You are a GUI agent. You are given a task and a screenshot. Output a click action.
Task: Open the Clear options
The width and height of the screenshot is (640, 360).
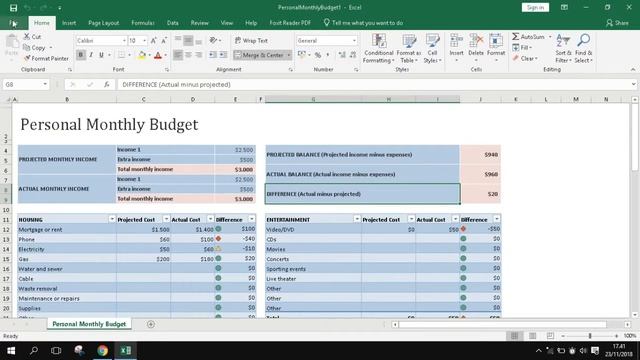tap(524, 58)
